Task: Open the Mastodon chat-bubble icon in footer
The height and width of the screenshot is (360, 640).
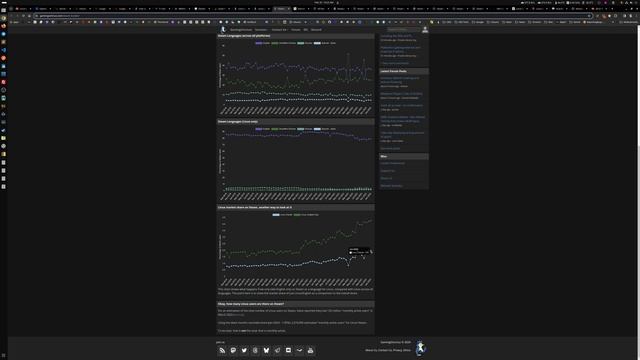Action: (x=233, y=350)
